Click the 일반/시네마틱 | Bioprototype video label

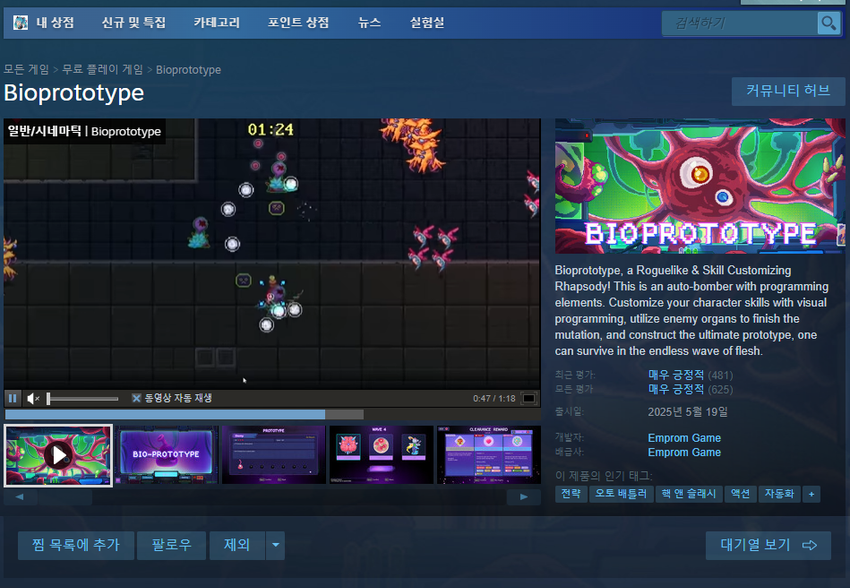(84, 131)
